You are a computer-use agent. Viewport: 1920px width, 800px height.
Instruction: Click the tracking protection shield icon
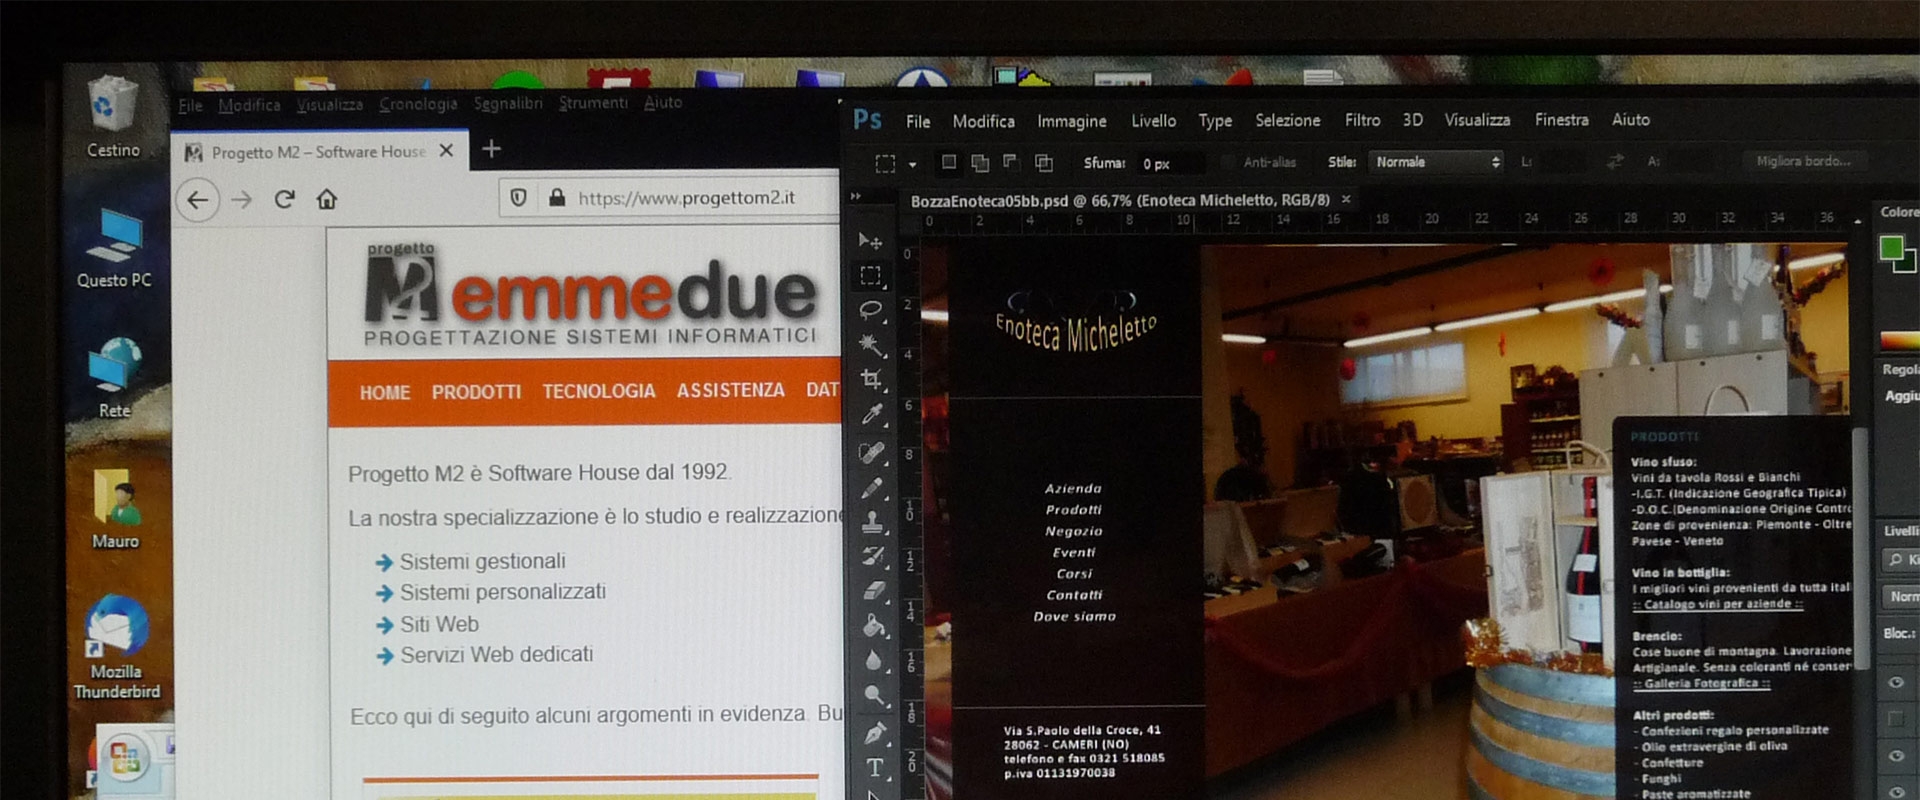518,198
